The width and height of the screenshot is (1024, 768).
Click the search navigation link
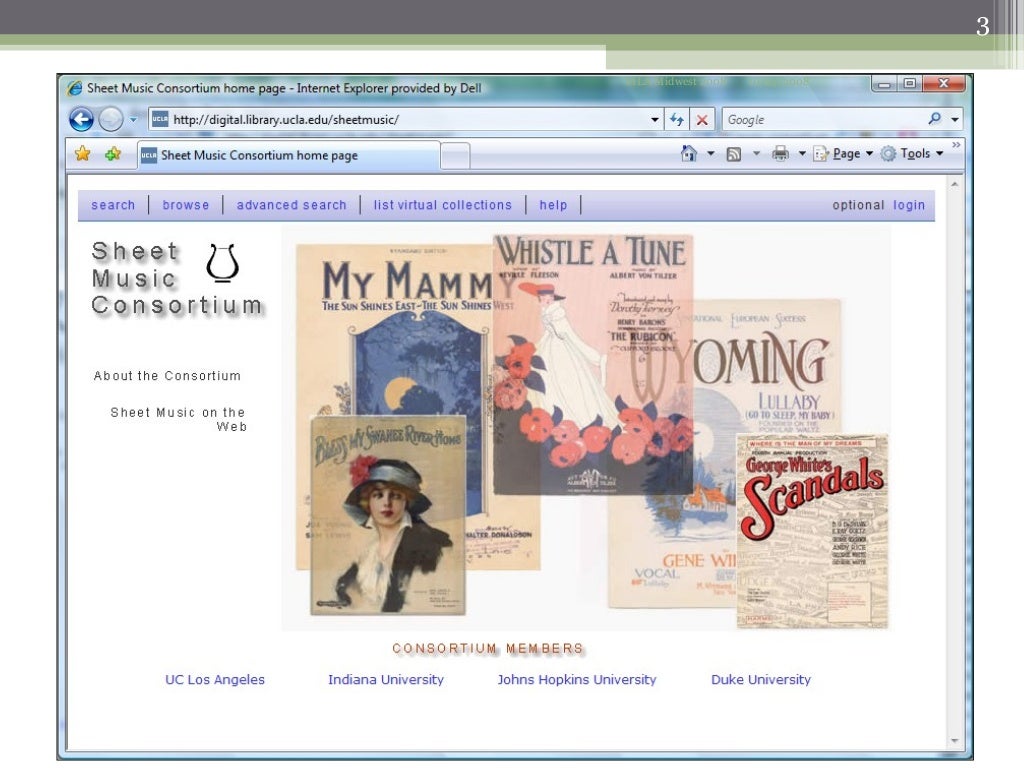click(113, 205)
